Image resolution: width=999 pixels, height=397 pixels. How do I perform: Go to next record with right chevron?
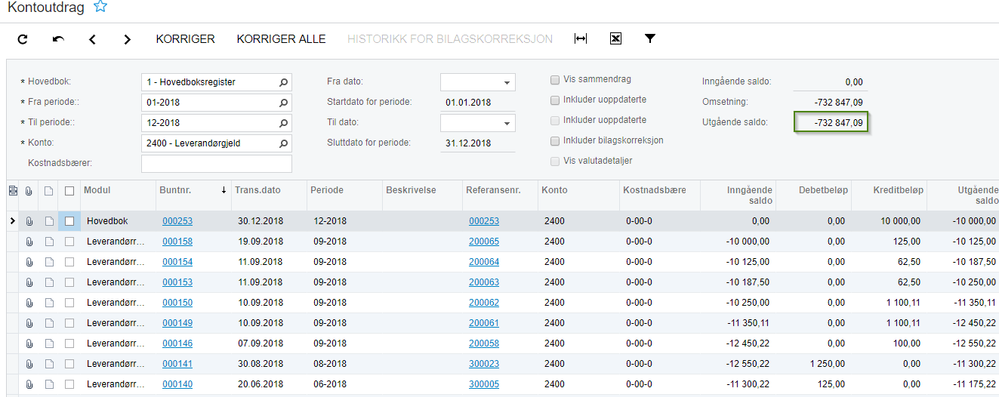pyautogui.click(x=127, y=40)
